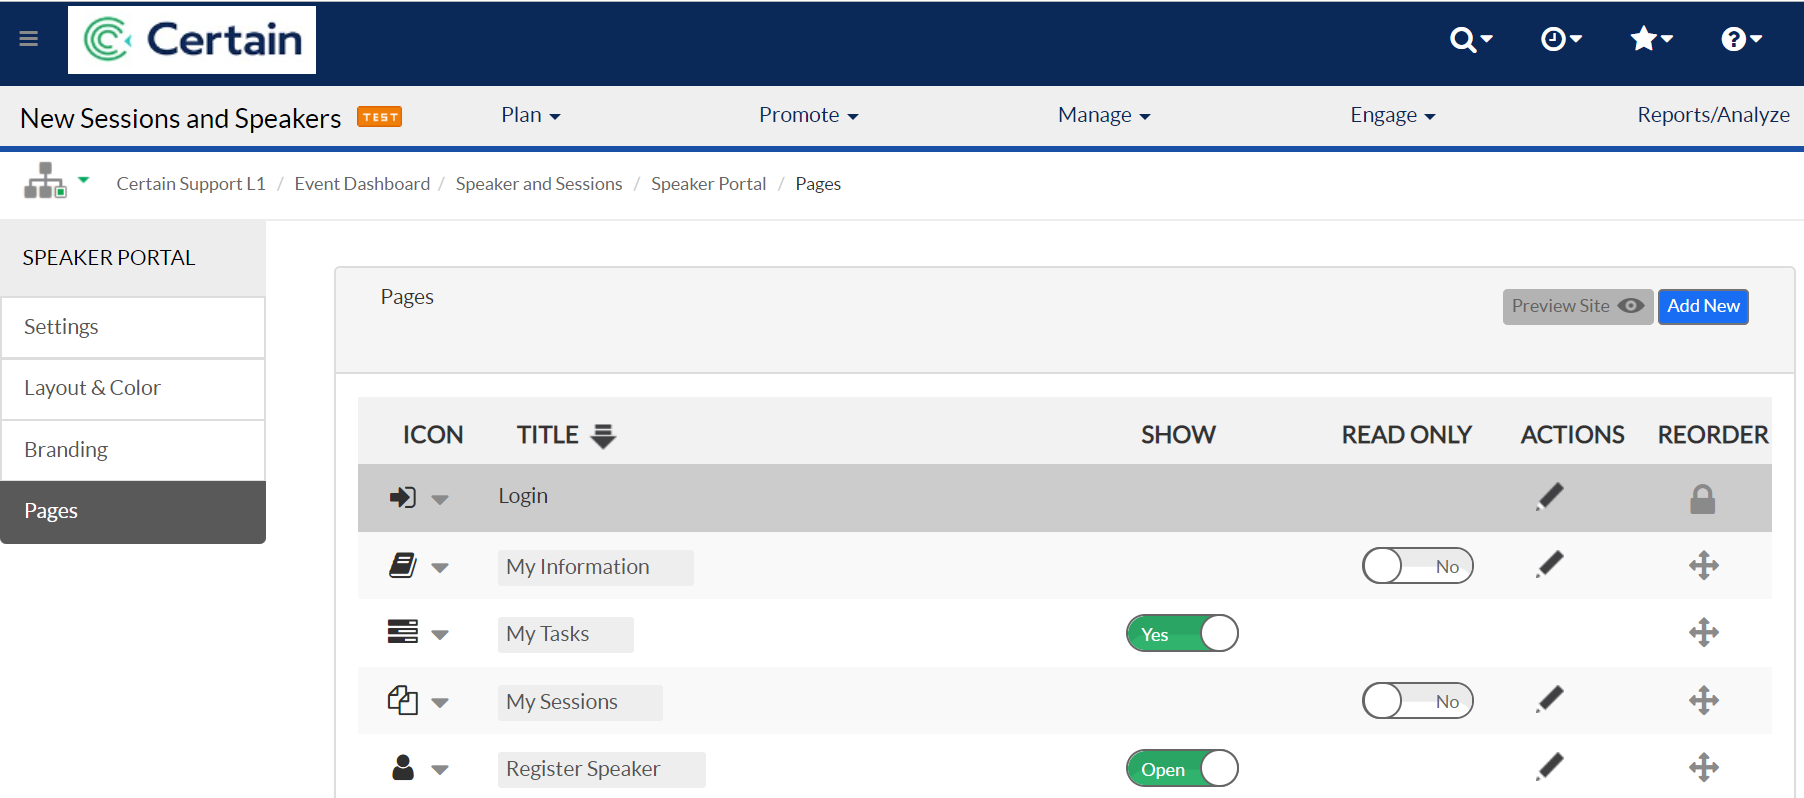1804x798 pixels.
Task: Click the Add New button
Action: pyautogui.click(x=1703, y=306)
